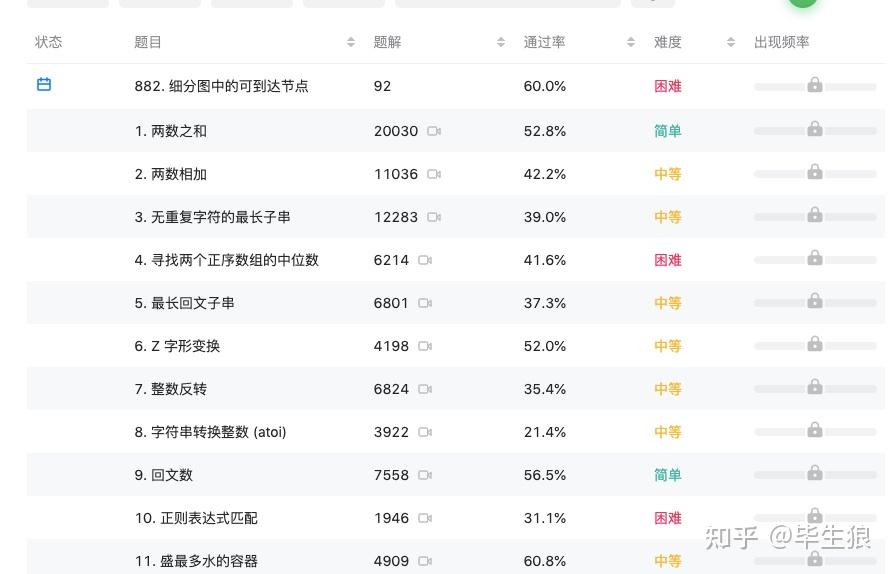Play video solution for 5. 最长回文子串
Screen dimensions: 894x574
pos(425,303)
